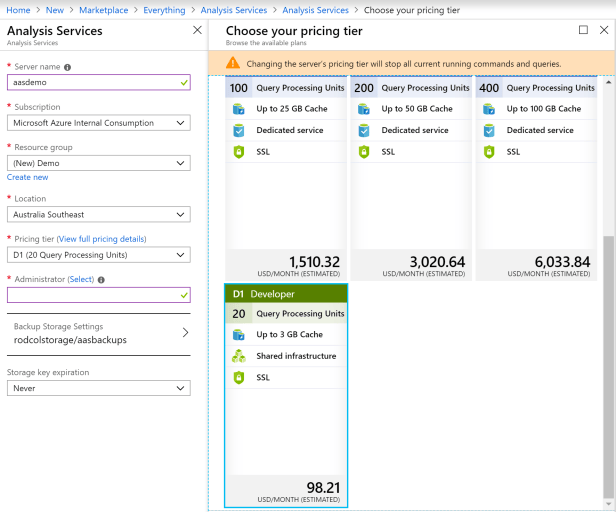Click '100 Query Processing Units' row
Image resolution: width=616 pixels, height=512 pixels.
(286, 88)
